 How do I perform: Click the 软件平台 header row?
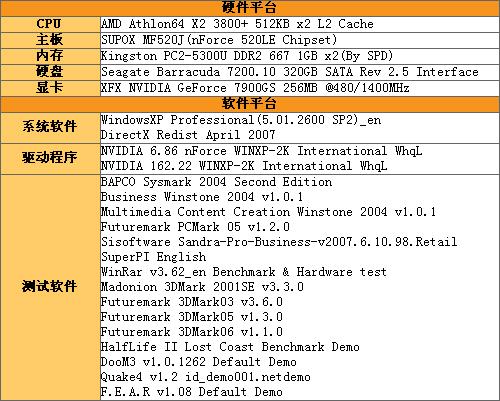[250, 104]
